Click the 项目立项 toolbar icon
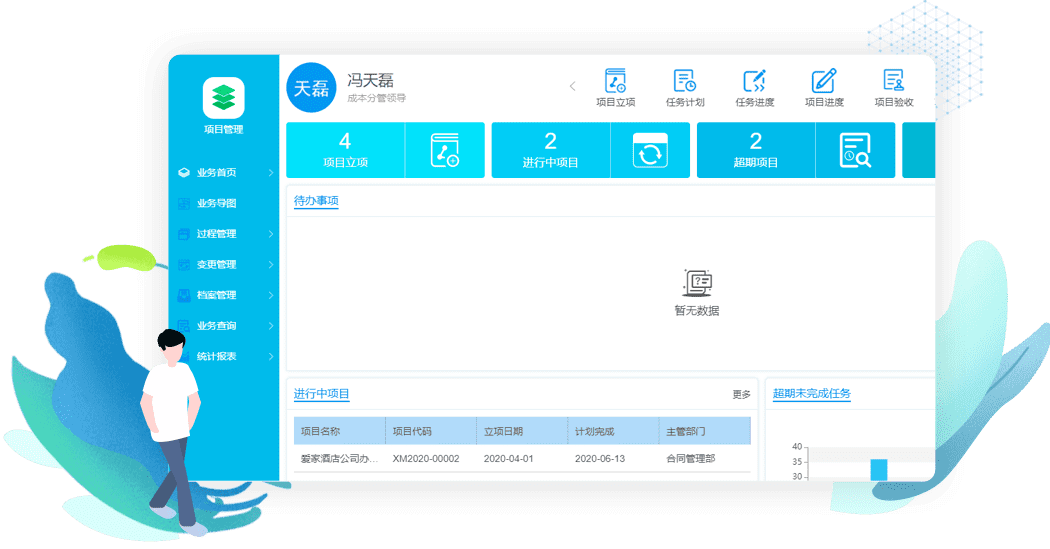The width and height of the screenshot is (1050, 549). 615,81
